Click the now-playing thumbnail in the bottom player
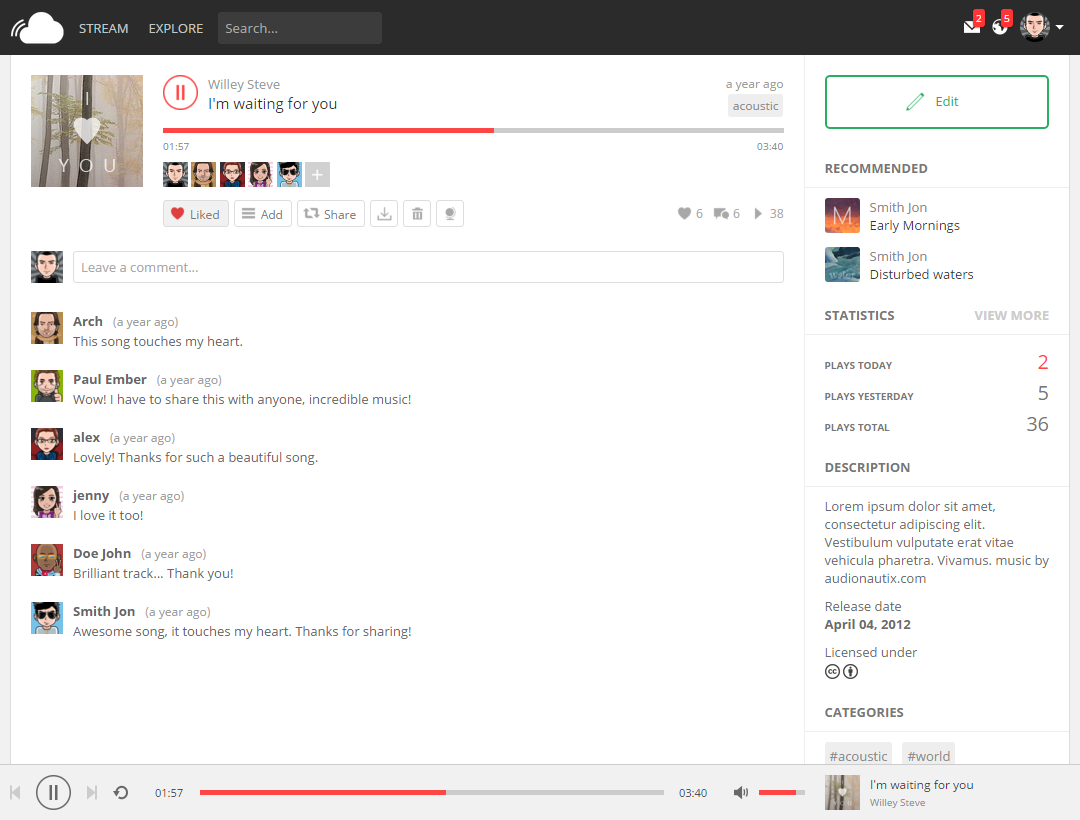Screen dimensions: 1080x820 coord(842,792)
